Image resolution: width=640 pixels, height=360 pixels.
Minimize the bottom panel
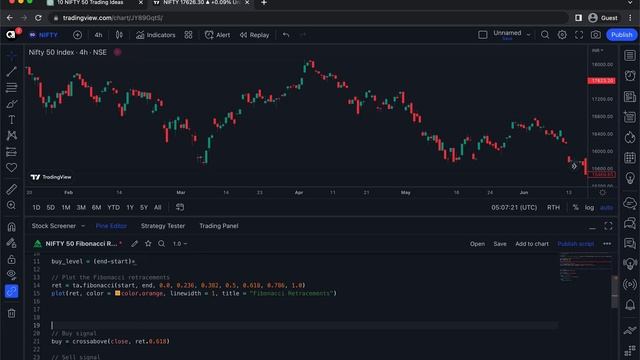(592, 227)
